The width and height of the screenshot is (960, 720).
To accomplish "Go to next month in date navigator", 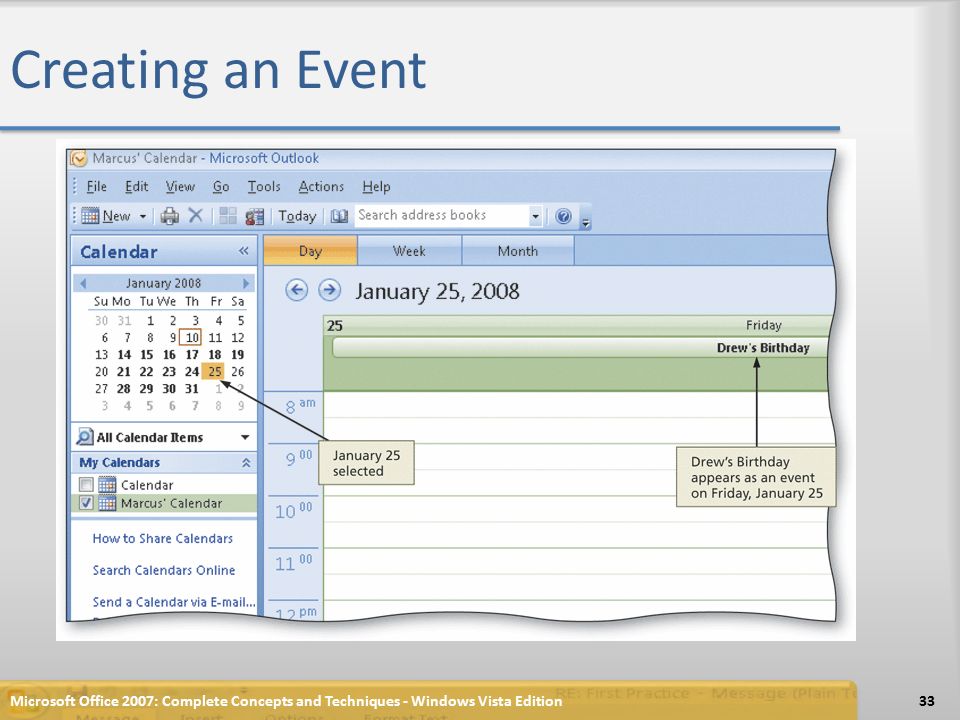I will (246, 283).
